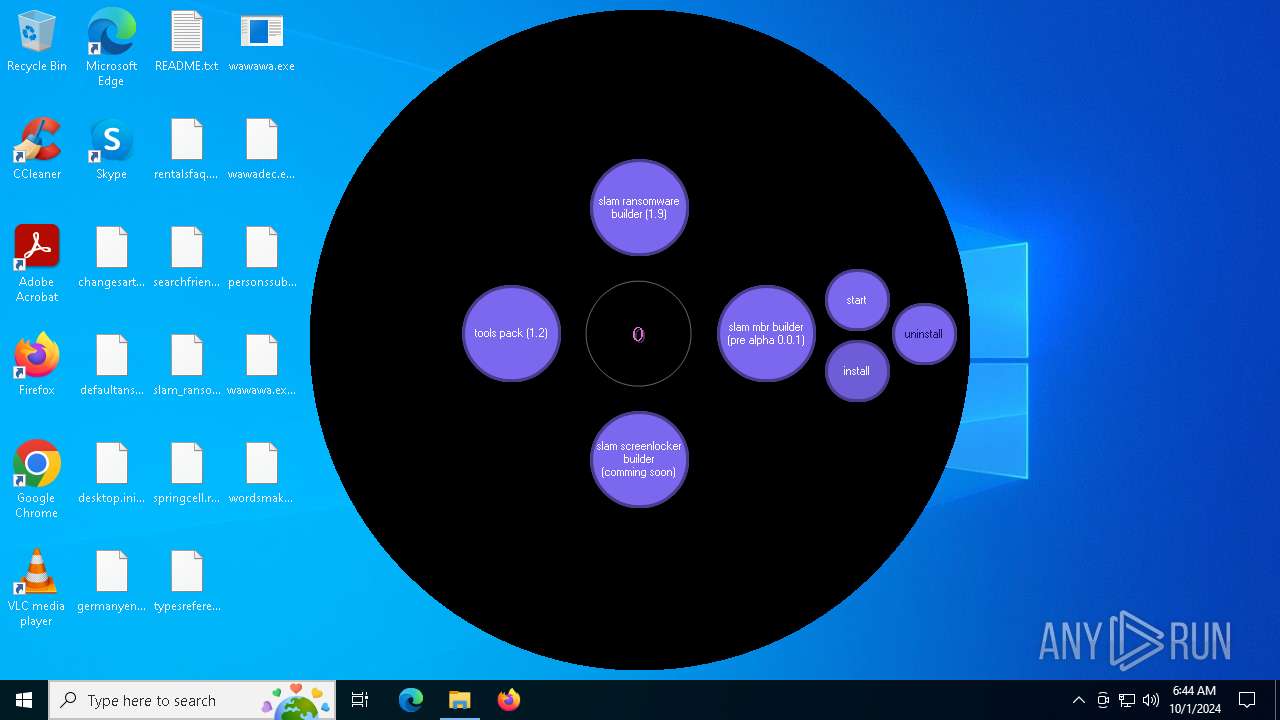The image size is (1280, 720).
Task: Open File Explorer from the taskbar
Action: [459, 700]
